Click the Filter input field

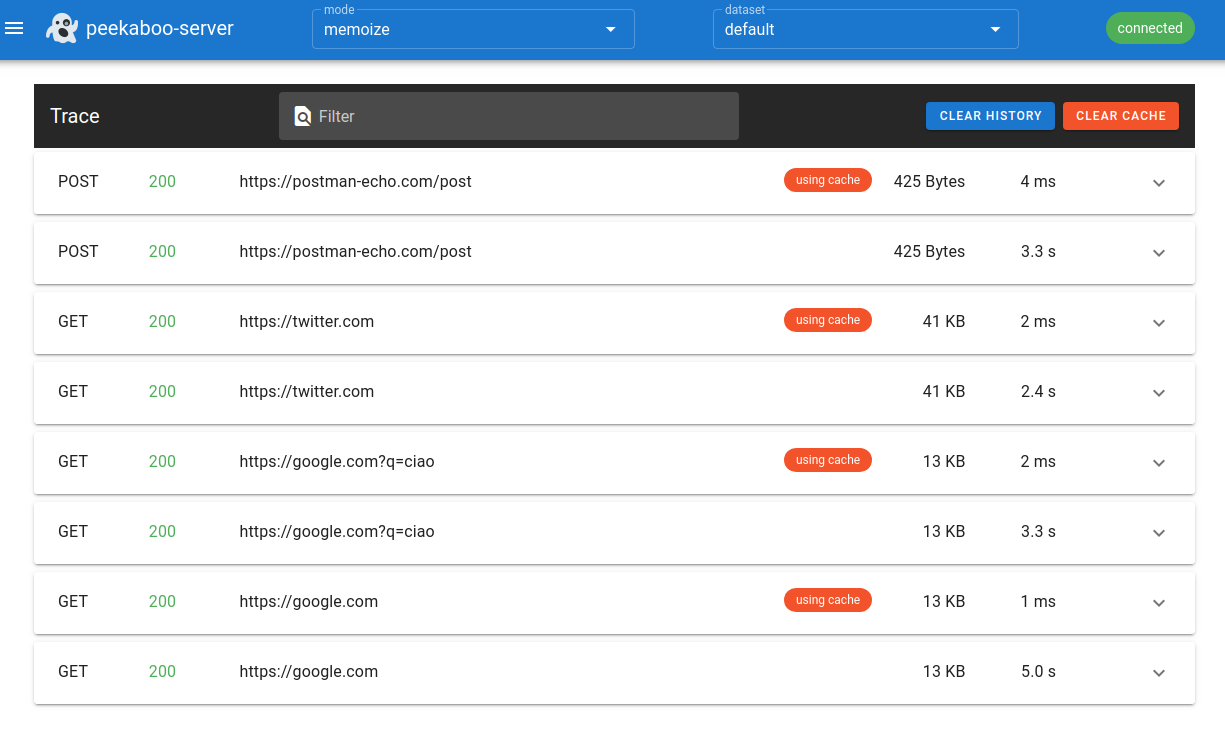(x=509, y=116)
